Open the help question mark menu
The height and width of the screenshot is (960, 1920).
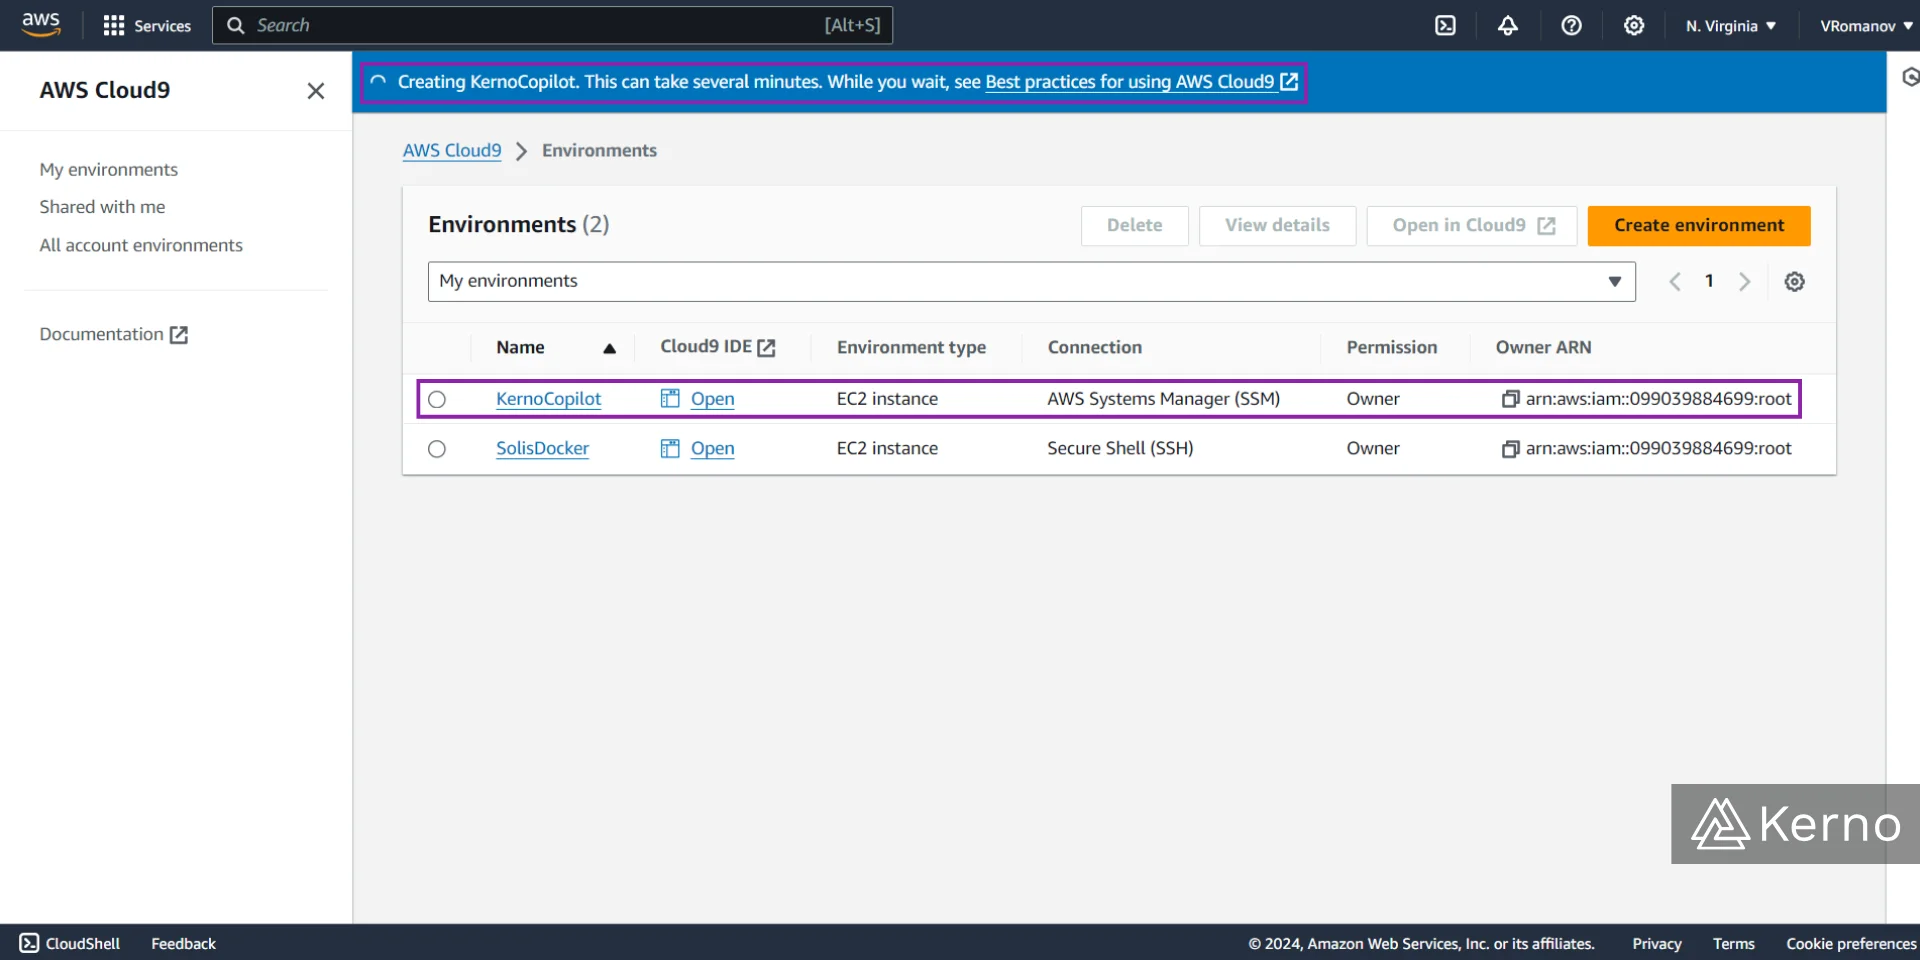click(1571, 25)
